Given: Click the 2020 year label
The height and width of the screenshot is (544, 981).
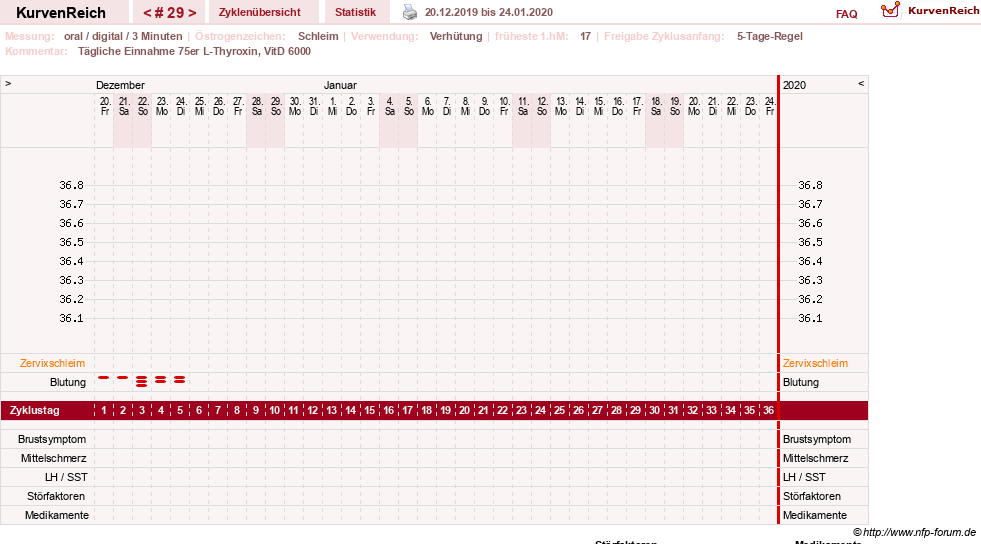Looking at the screenshot, I should coord(795,85).
